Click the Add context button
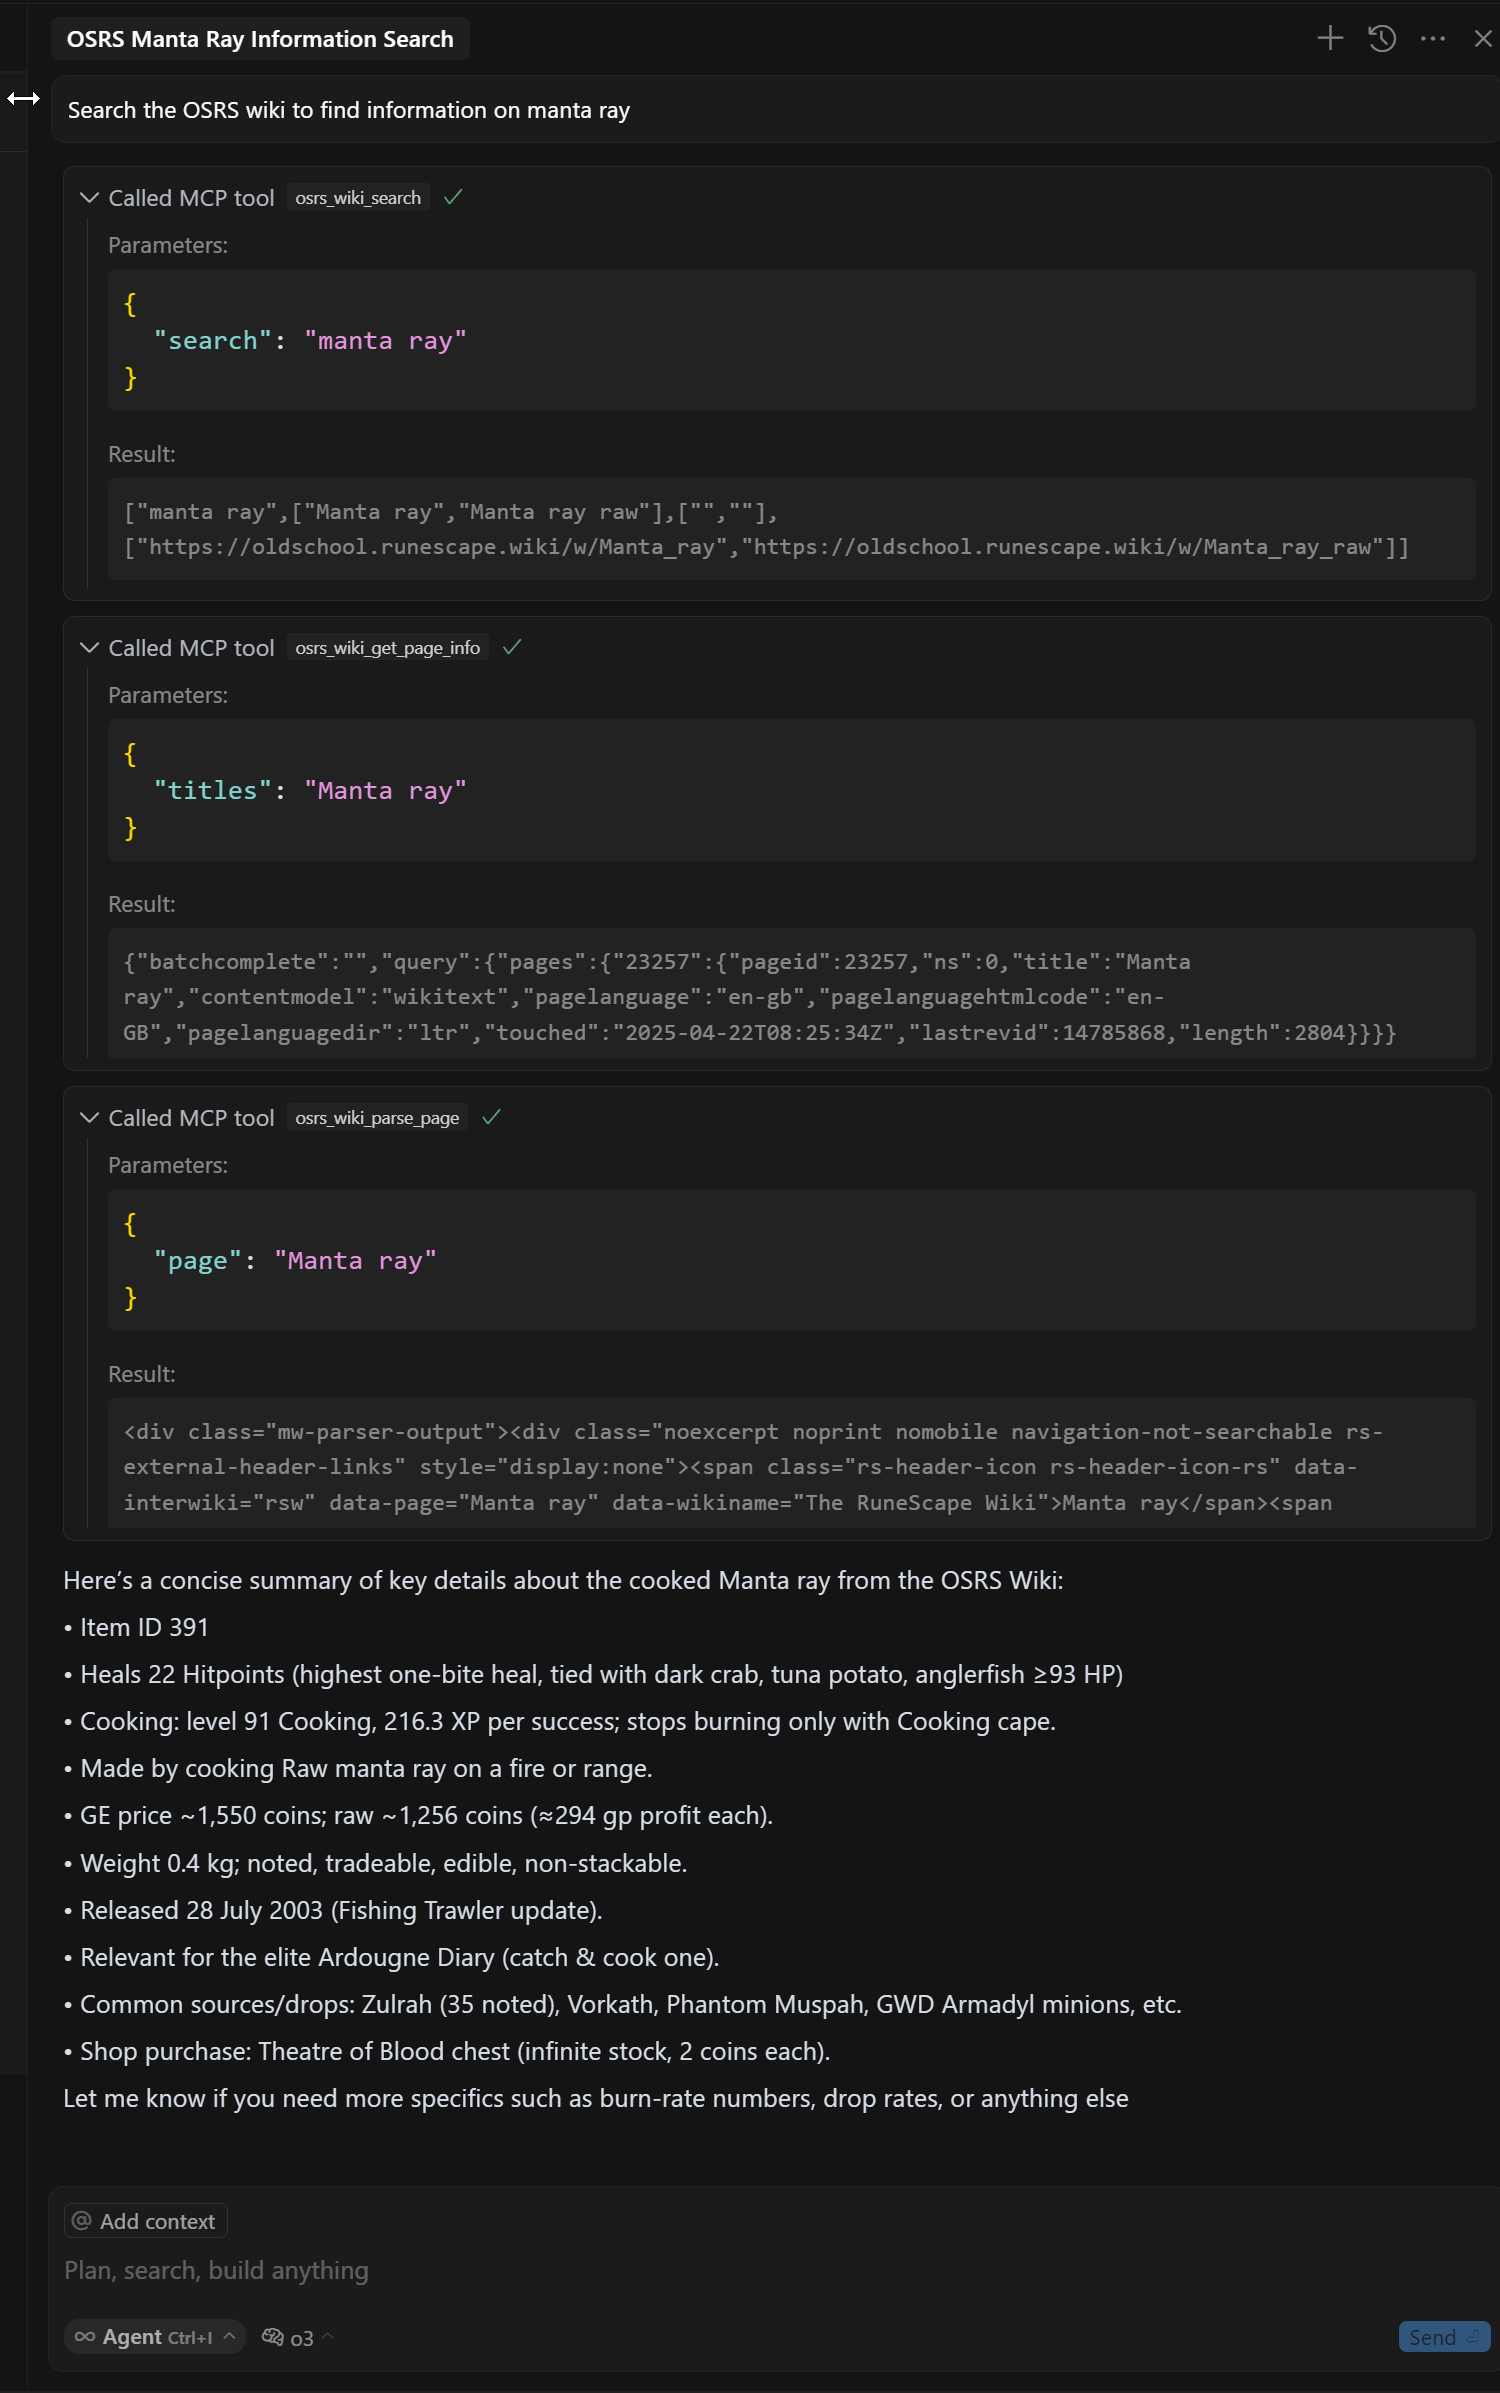The image size is (1500, 2393). point(146,2221)
